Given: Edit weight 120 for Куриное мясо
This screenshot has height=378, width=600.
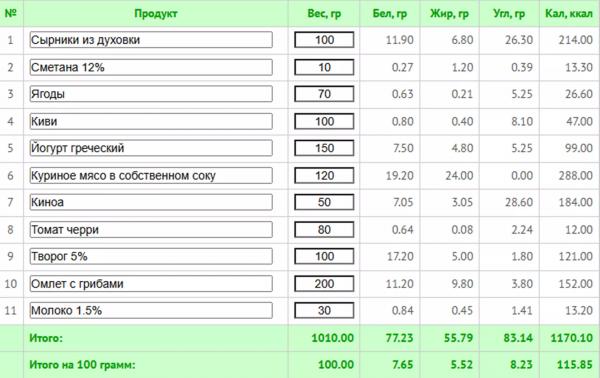Looking at the screenshot, I should [324, 176].
